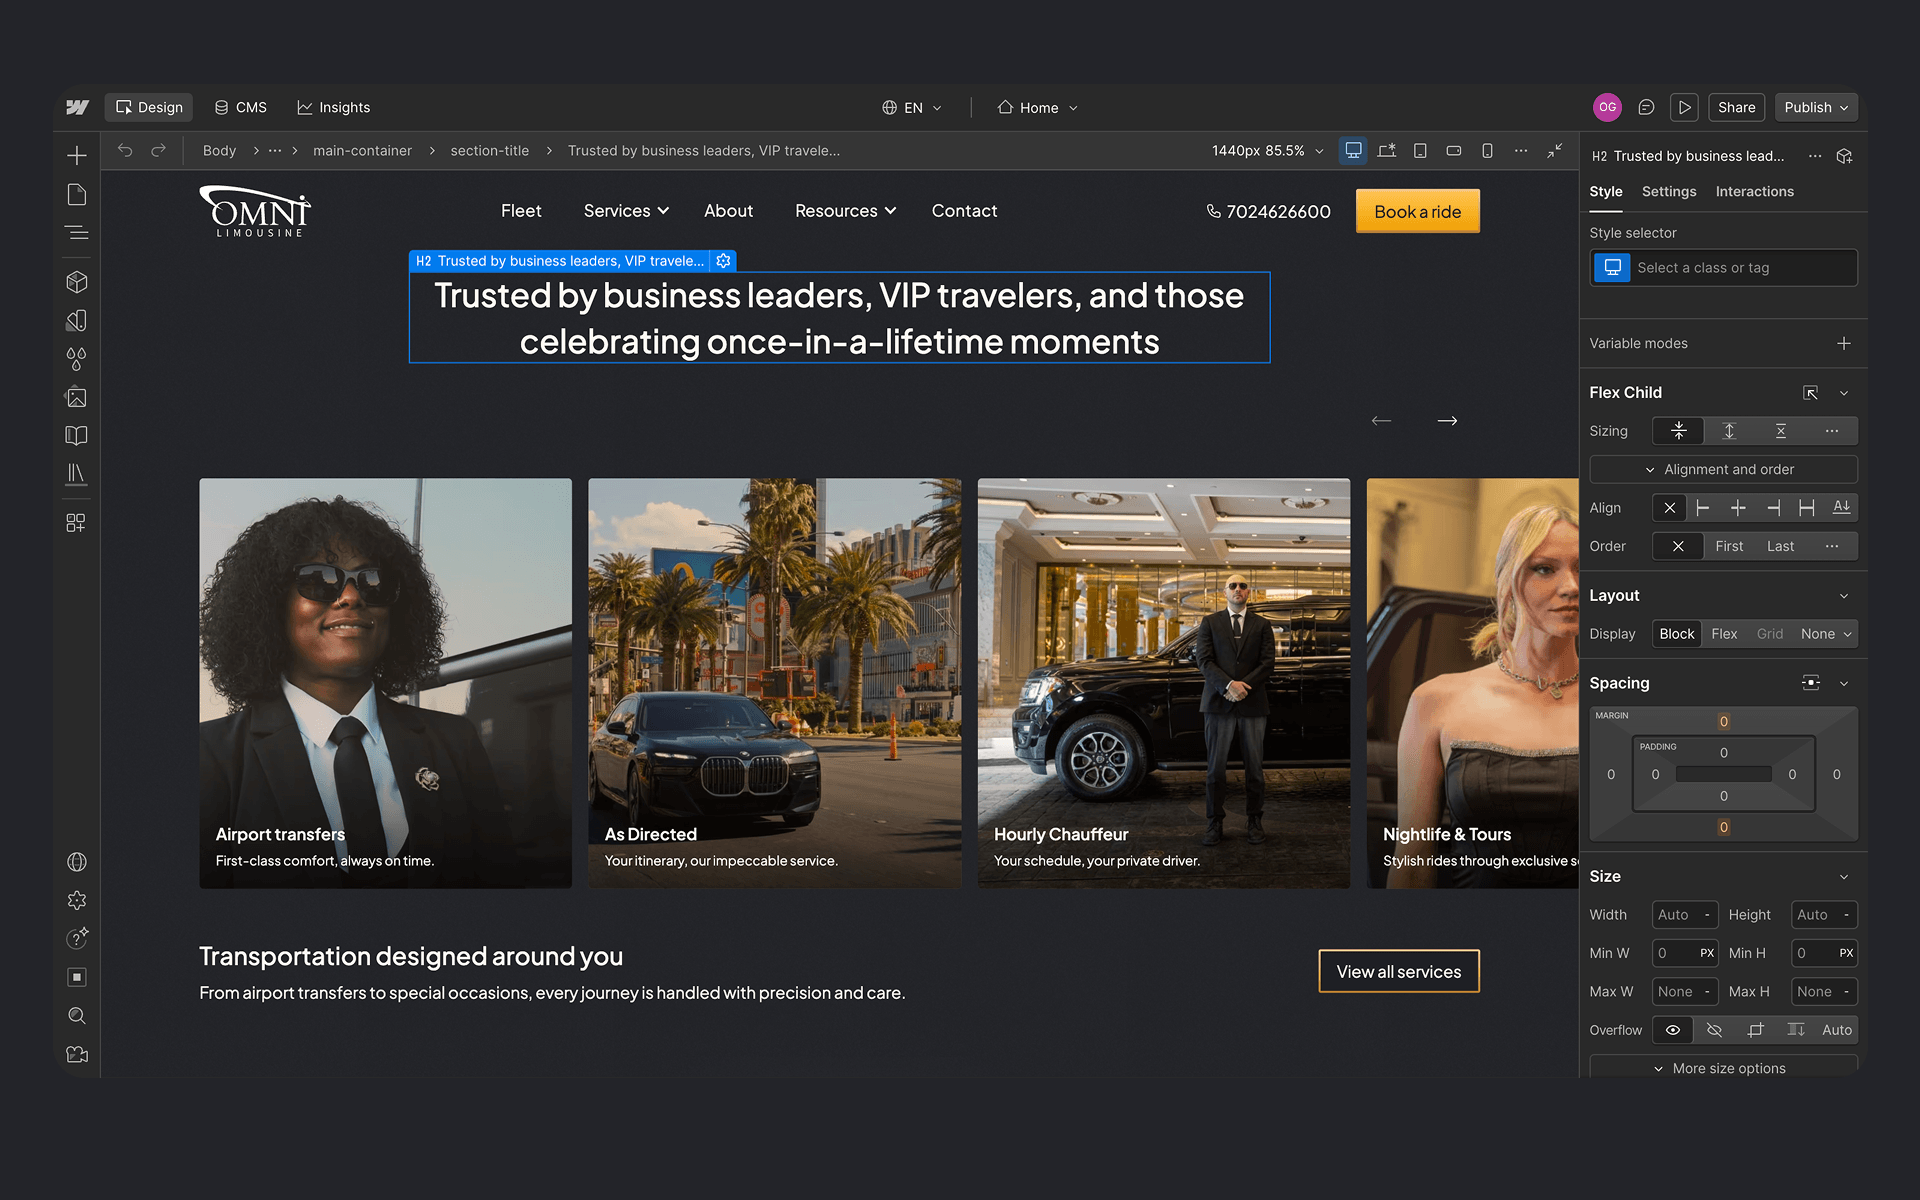Open the EN language dropdown
The image size is (1920, 1200).
[x=912, y=107]
